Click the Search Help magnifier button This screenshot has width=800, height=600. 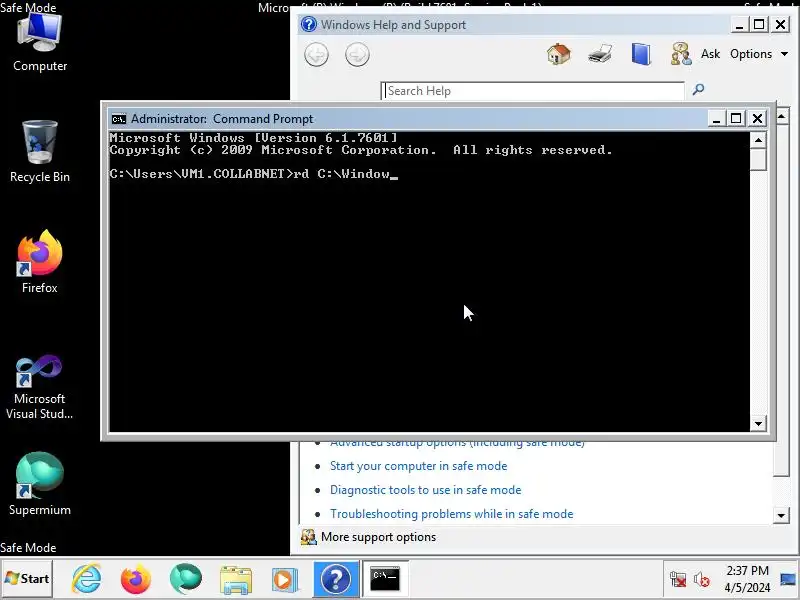698,90
